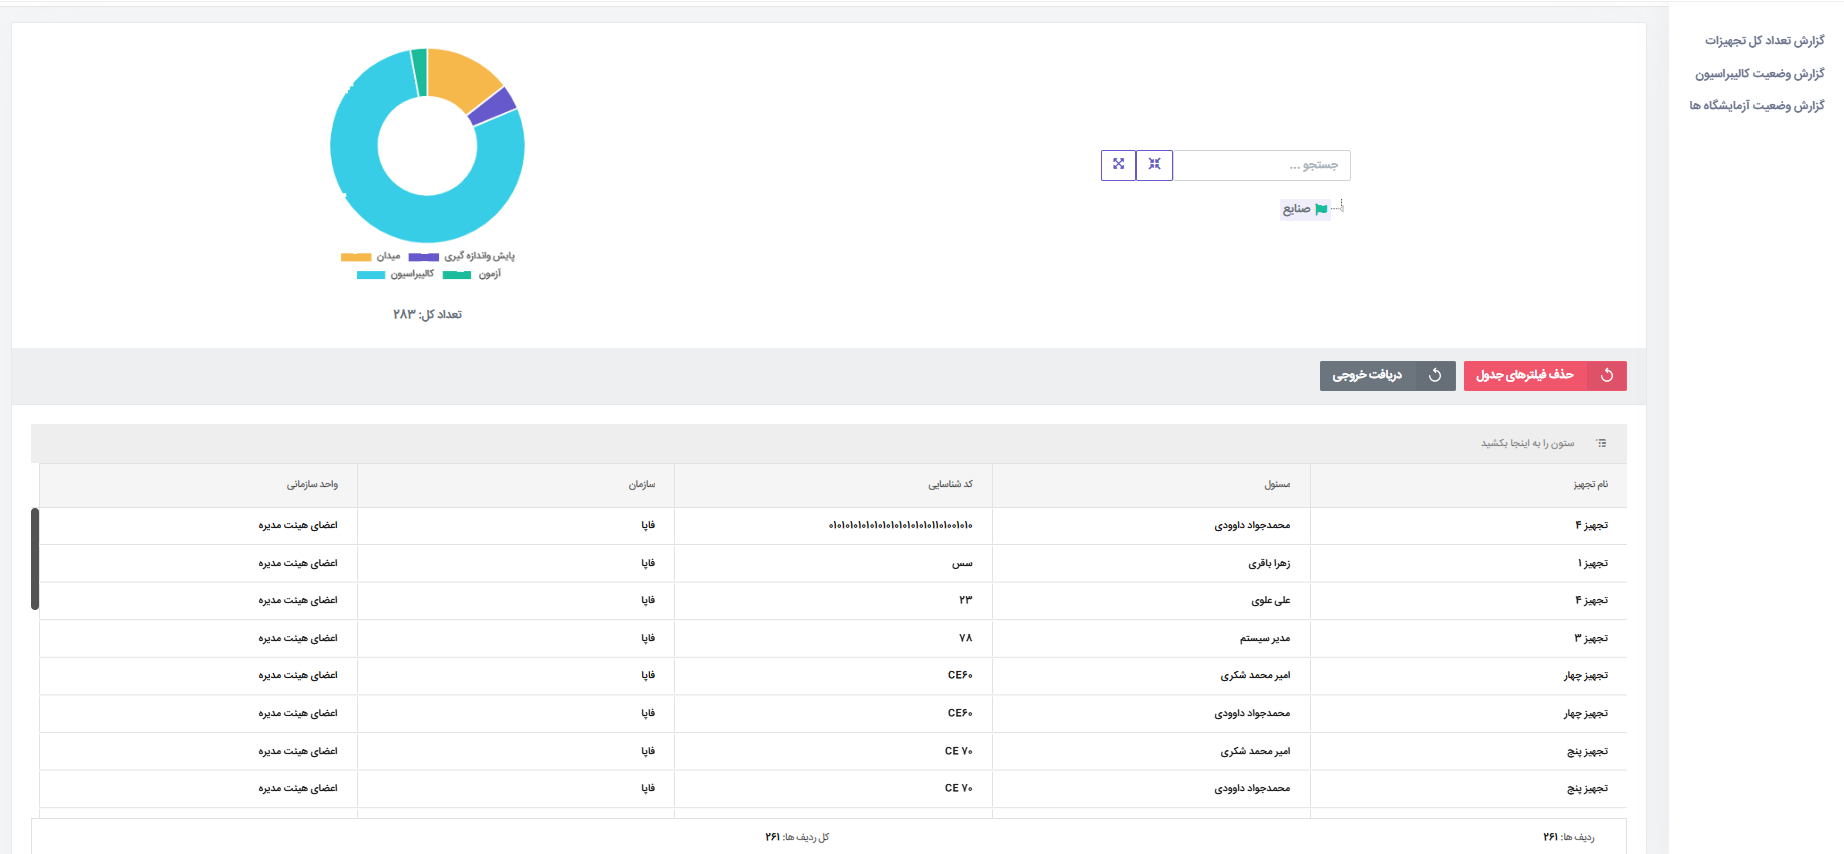Open the گزارش وضعیت کالیبراسیون report

coord(1759,74)
